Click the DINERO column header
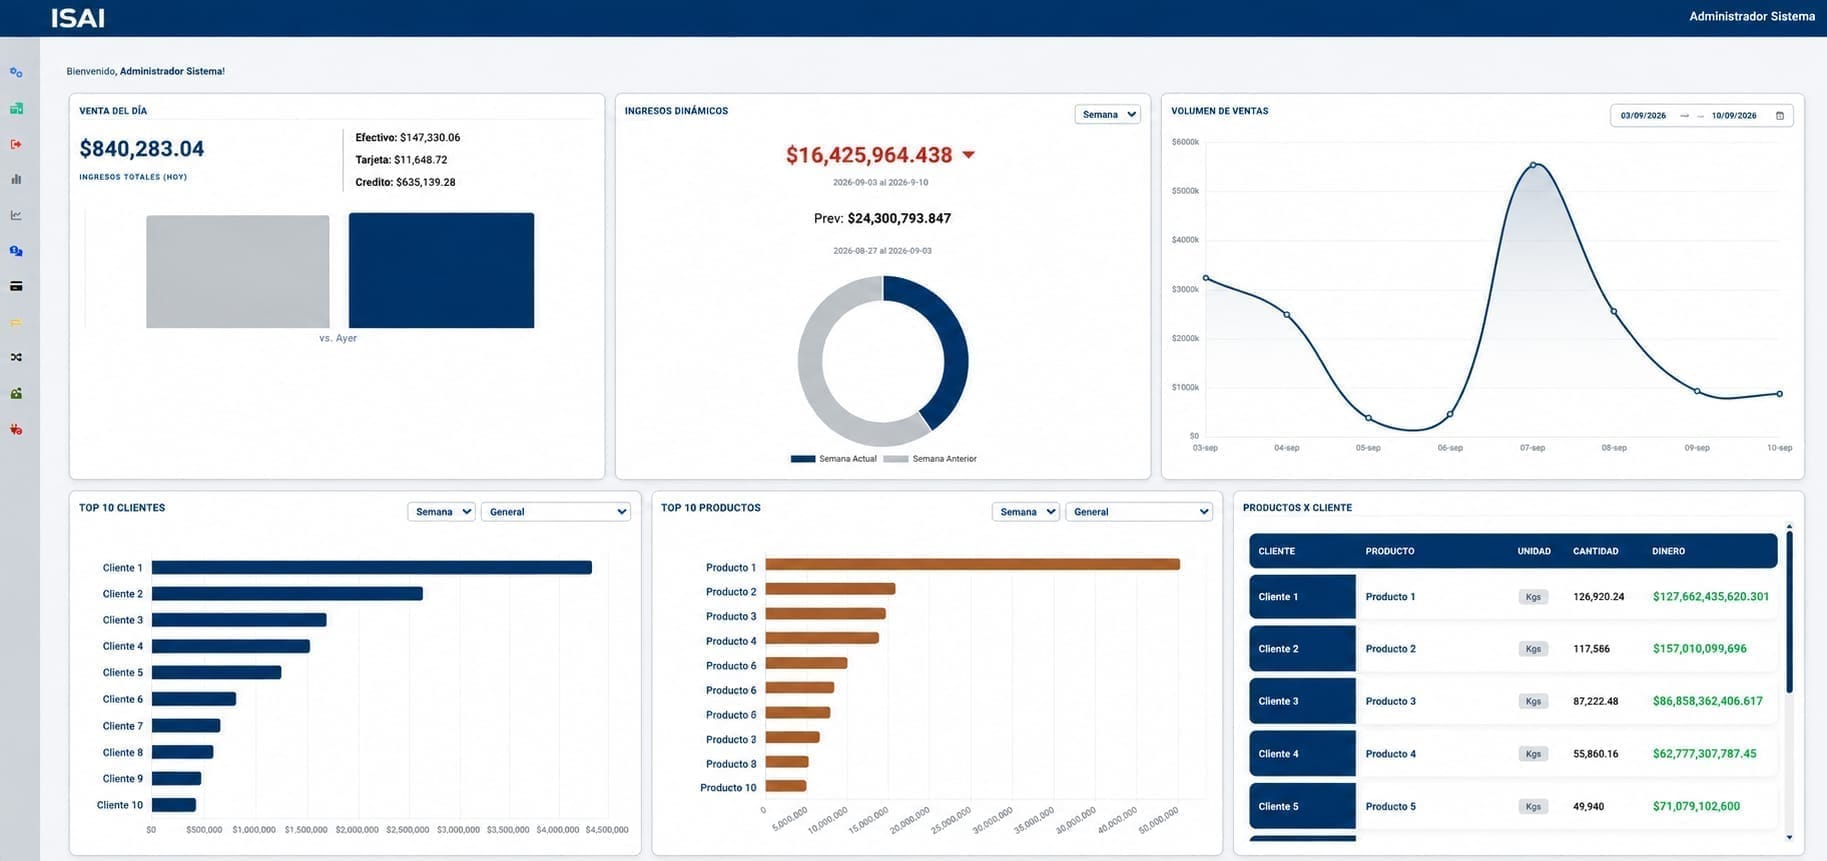The width and height of the screenshot is (1827, 861). click(1669, 551)
